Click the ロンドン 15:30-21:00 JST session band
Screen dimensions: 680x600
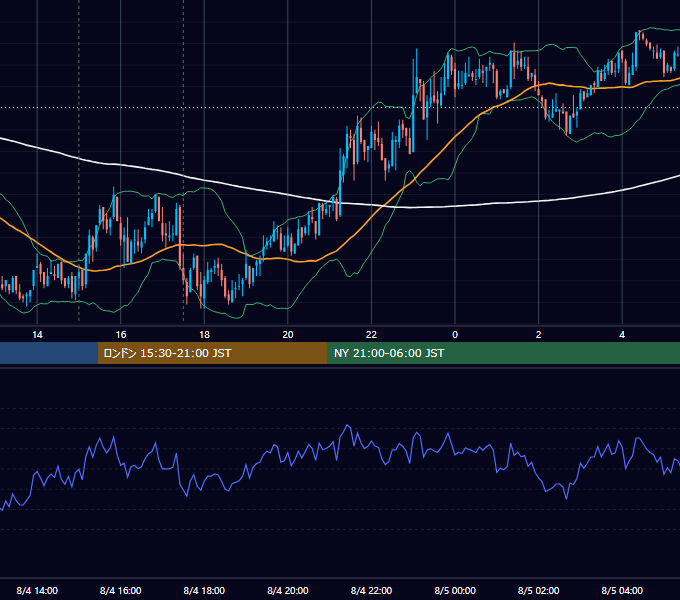pyautogui.click(x=212, y=353)
